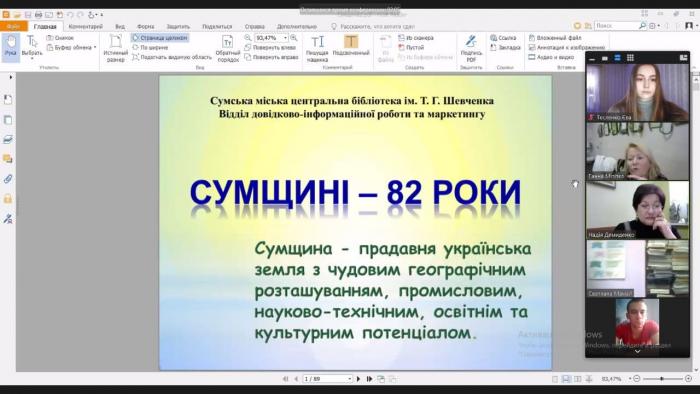
Task: Click Fit Visible area option
Action: 172,57
